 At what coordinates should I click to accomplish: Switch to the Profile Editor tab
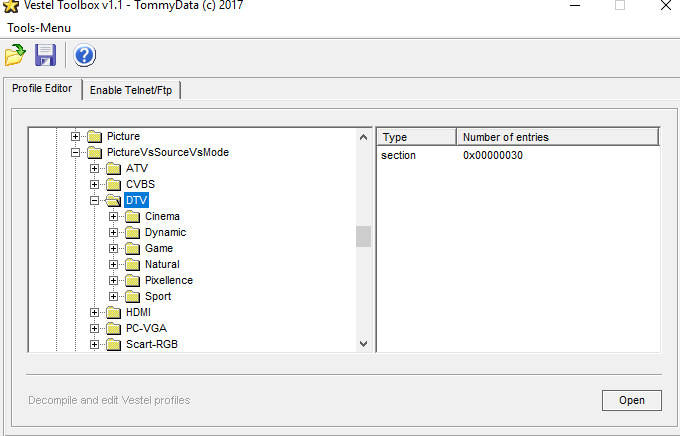pos(42,89)
